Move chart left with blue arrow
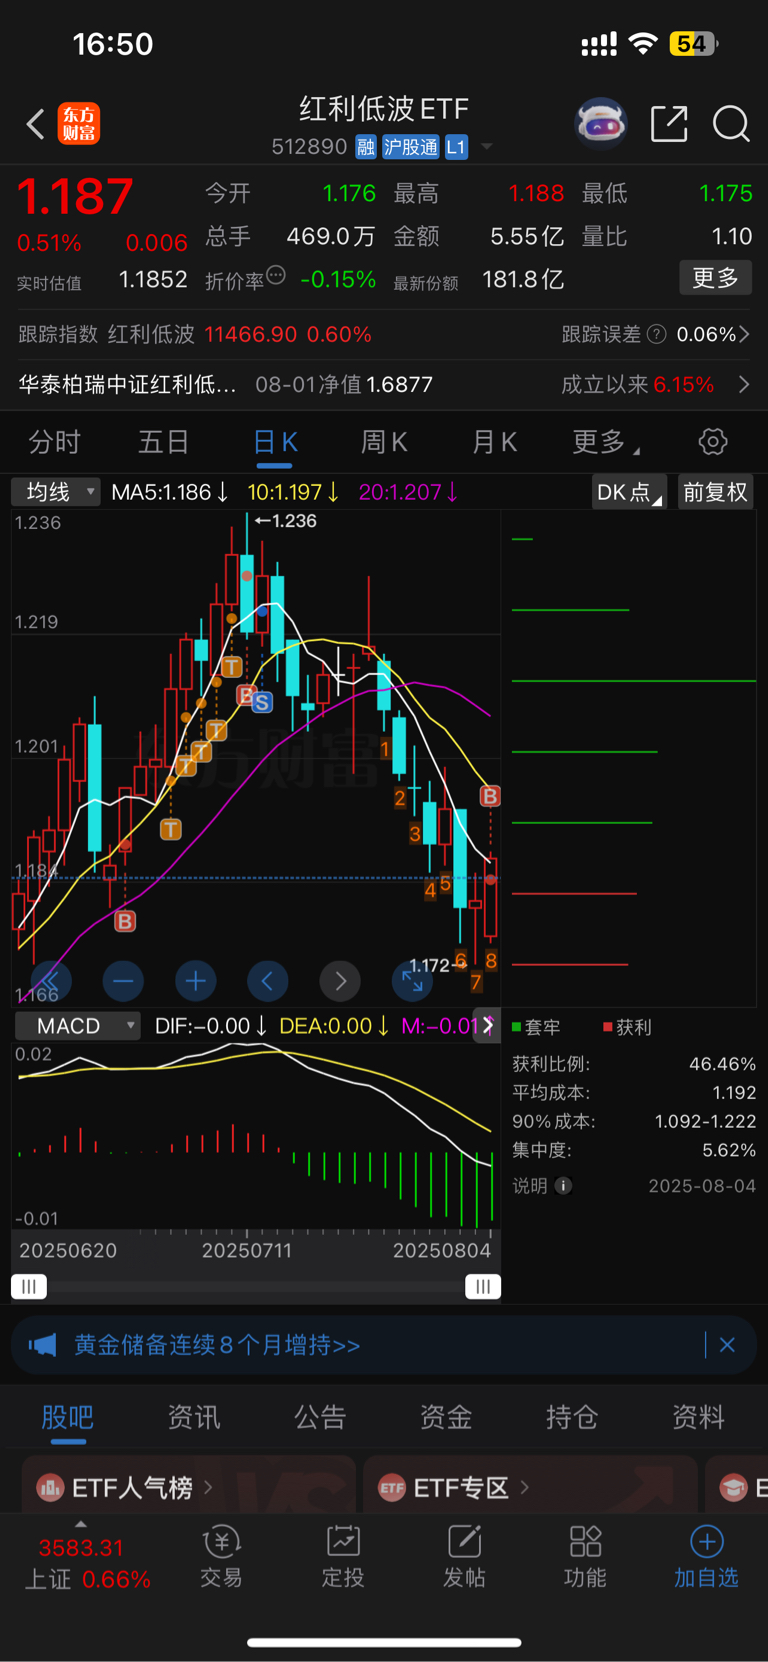The height and width of the screenshot is (1662, 768). (267, 981)
